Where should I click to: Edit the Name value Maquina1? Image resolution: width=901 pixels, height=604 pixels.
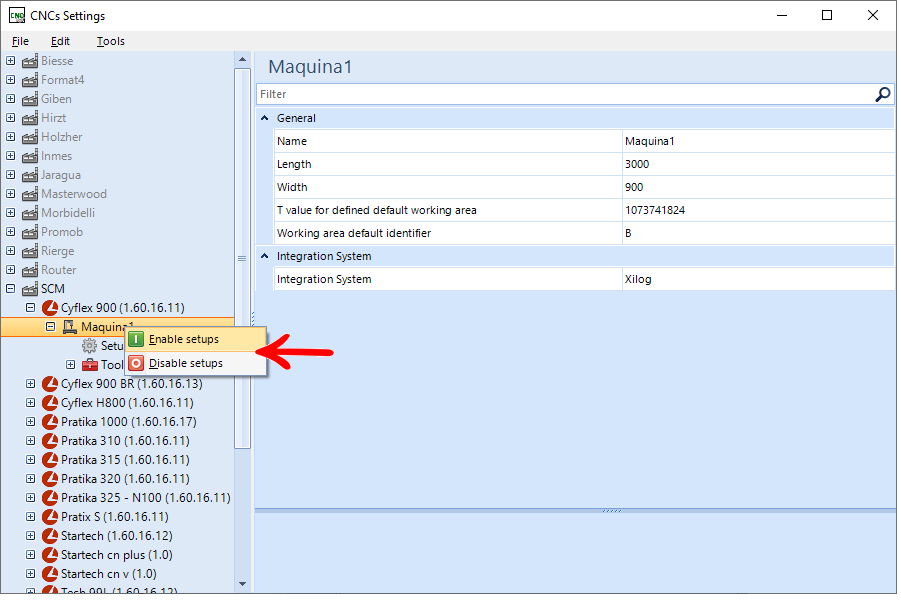[x=758, y=141]
